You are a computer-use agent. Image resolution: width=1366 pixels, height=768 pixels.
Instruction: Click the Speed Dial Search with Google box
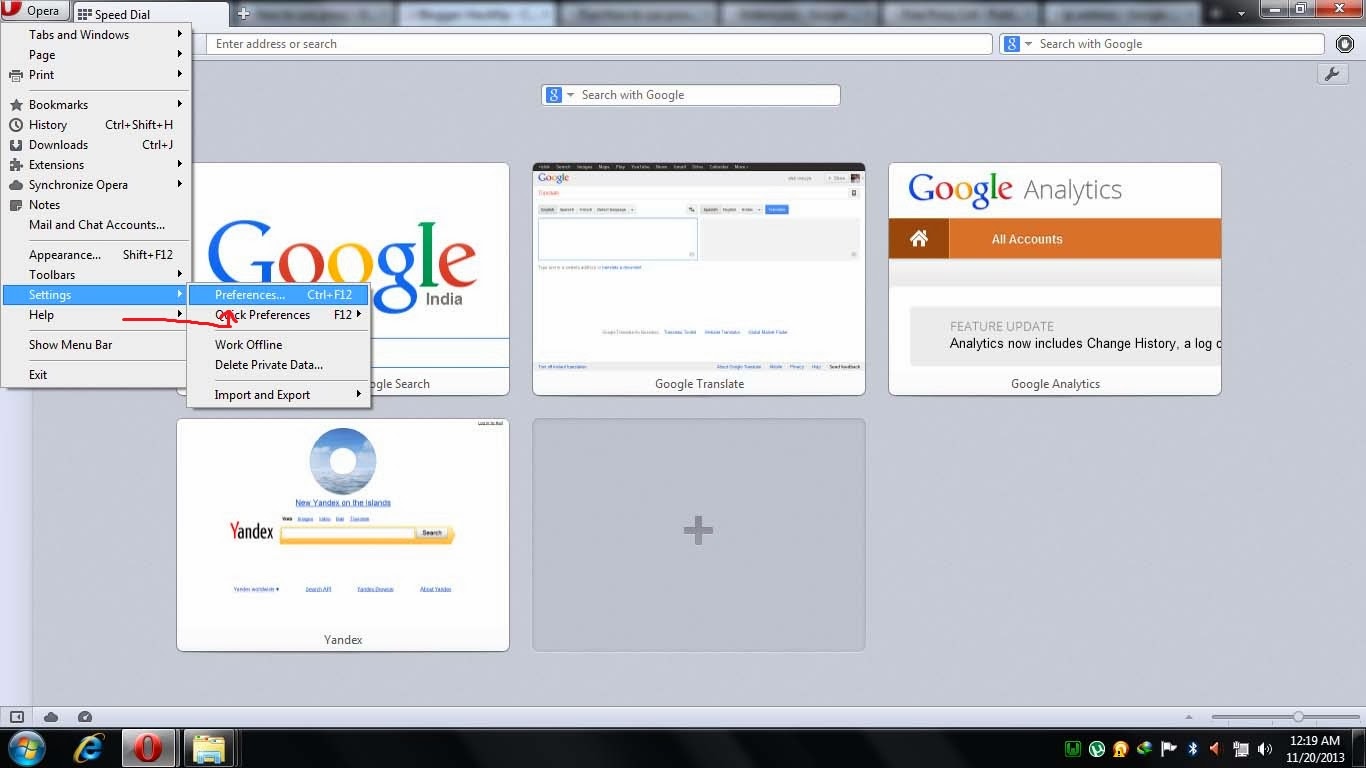(691, 95)
